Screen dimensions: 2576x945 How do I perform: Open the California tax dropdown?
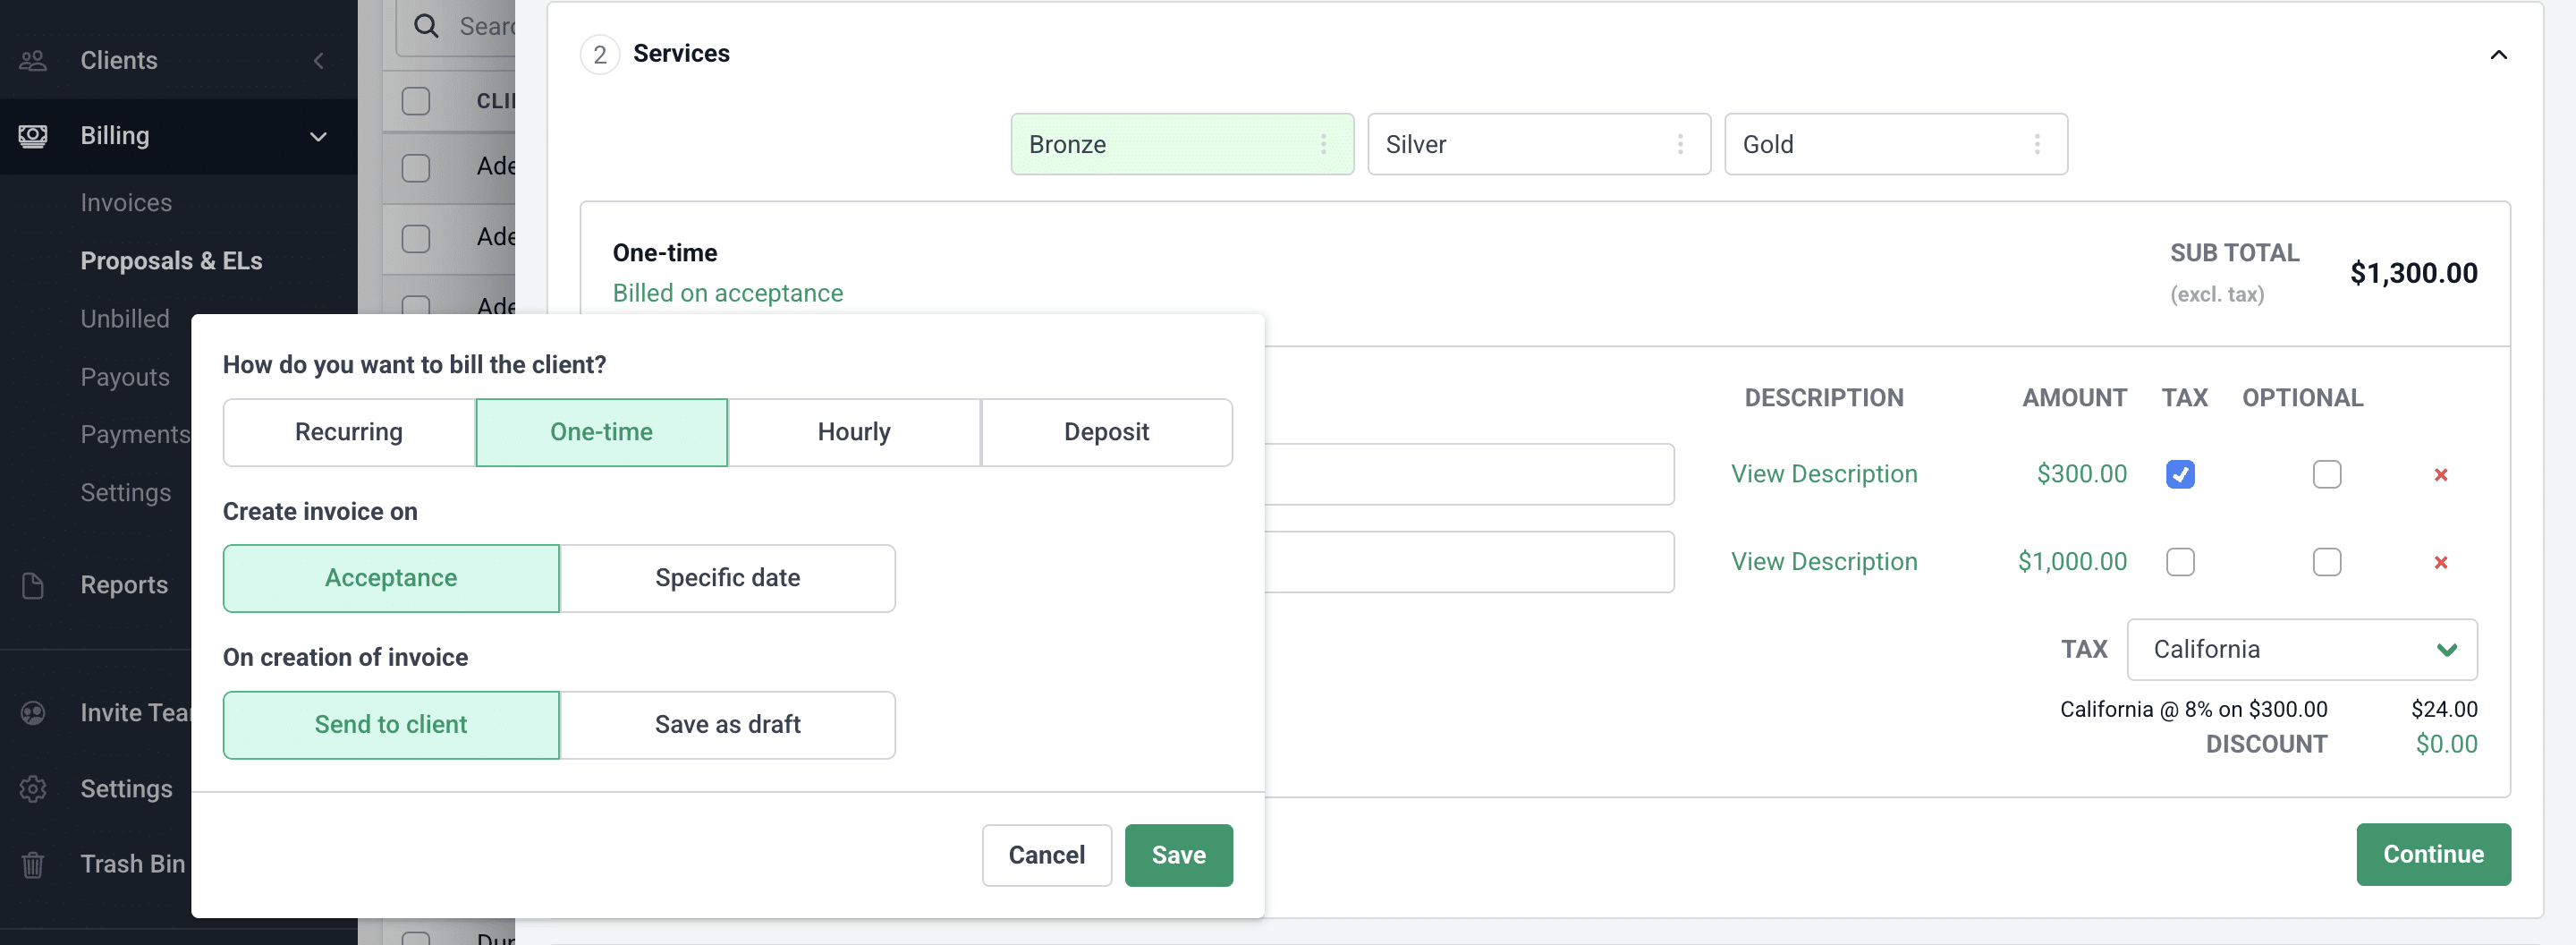point(2301,650)
